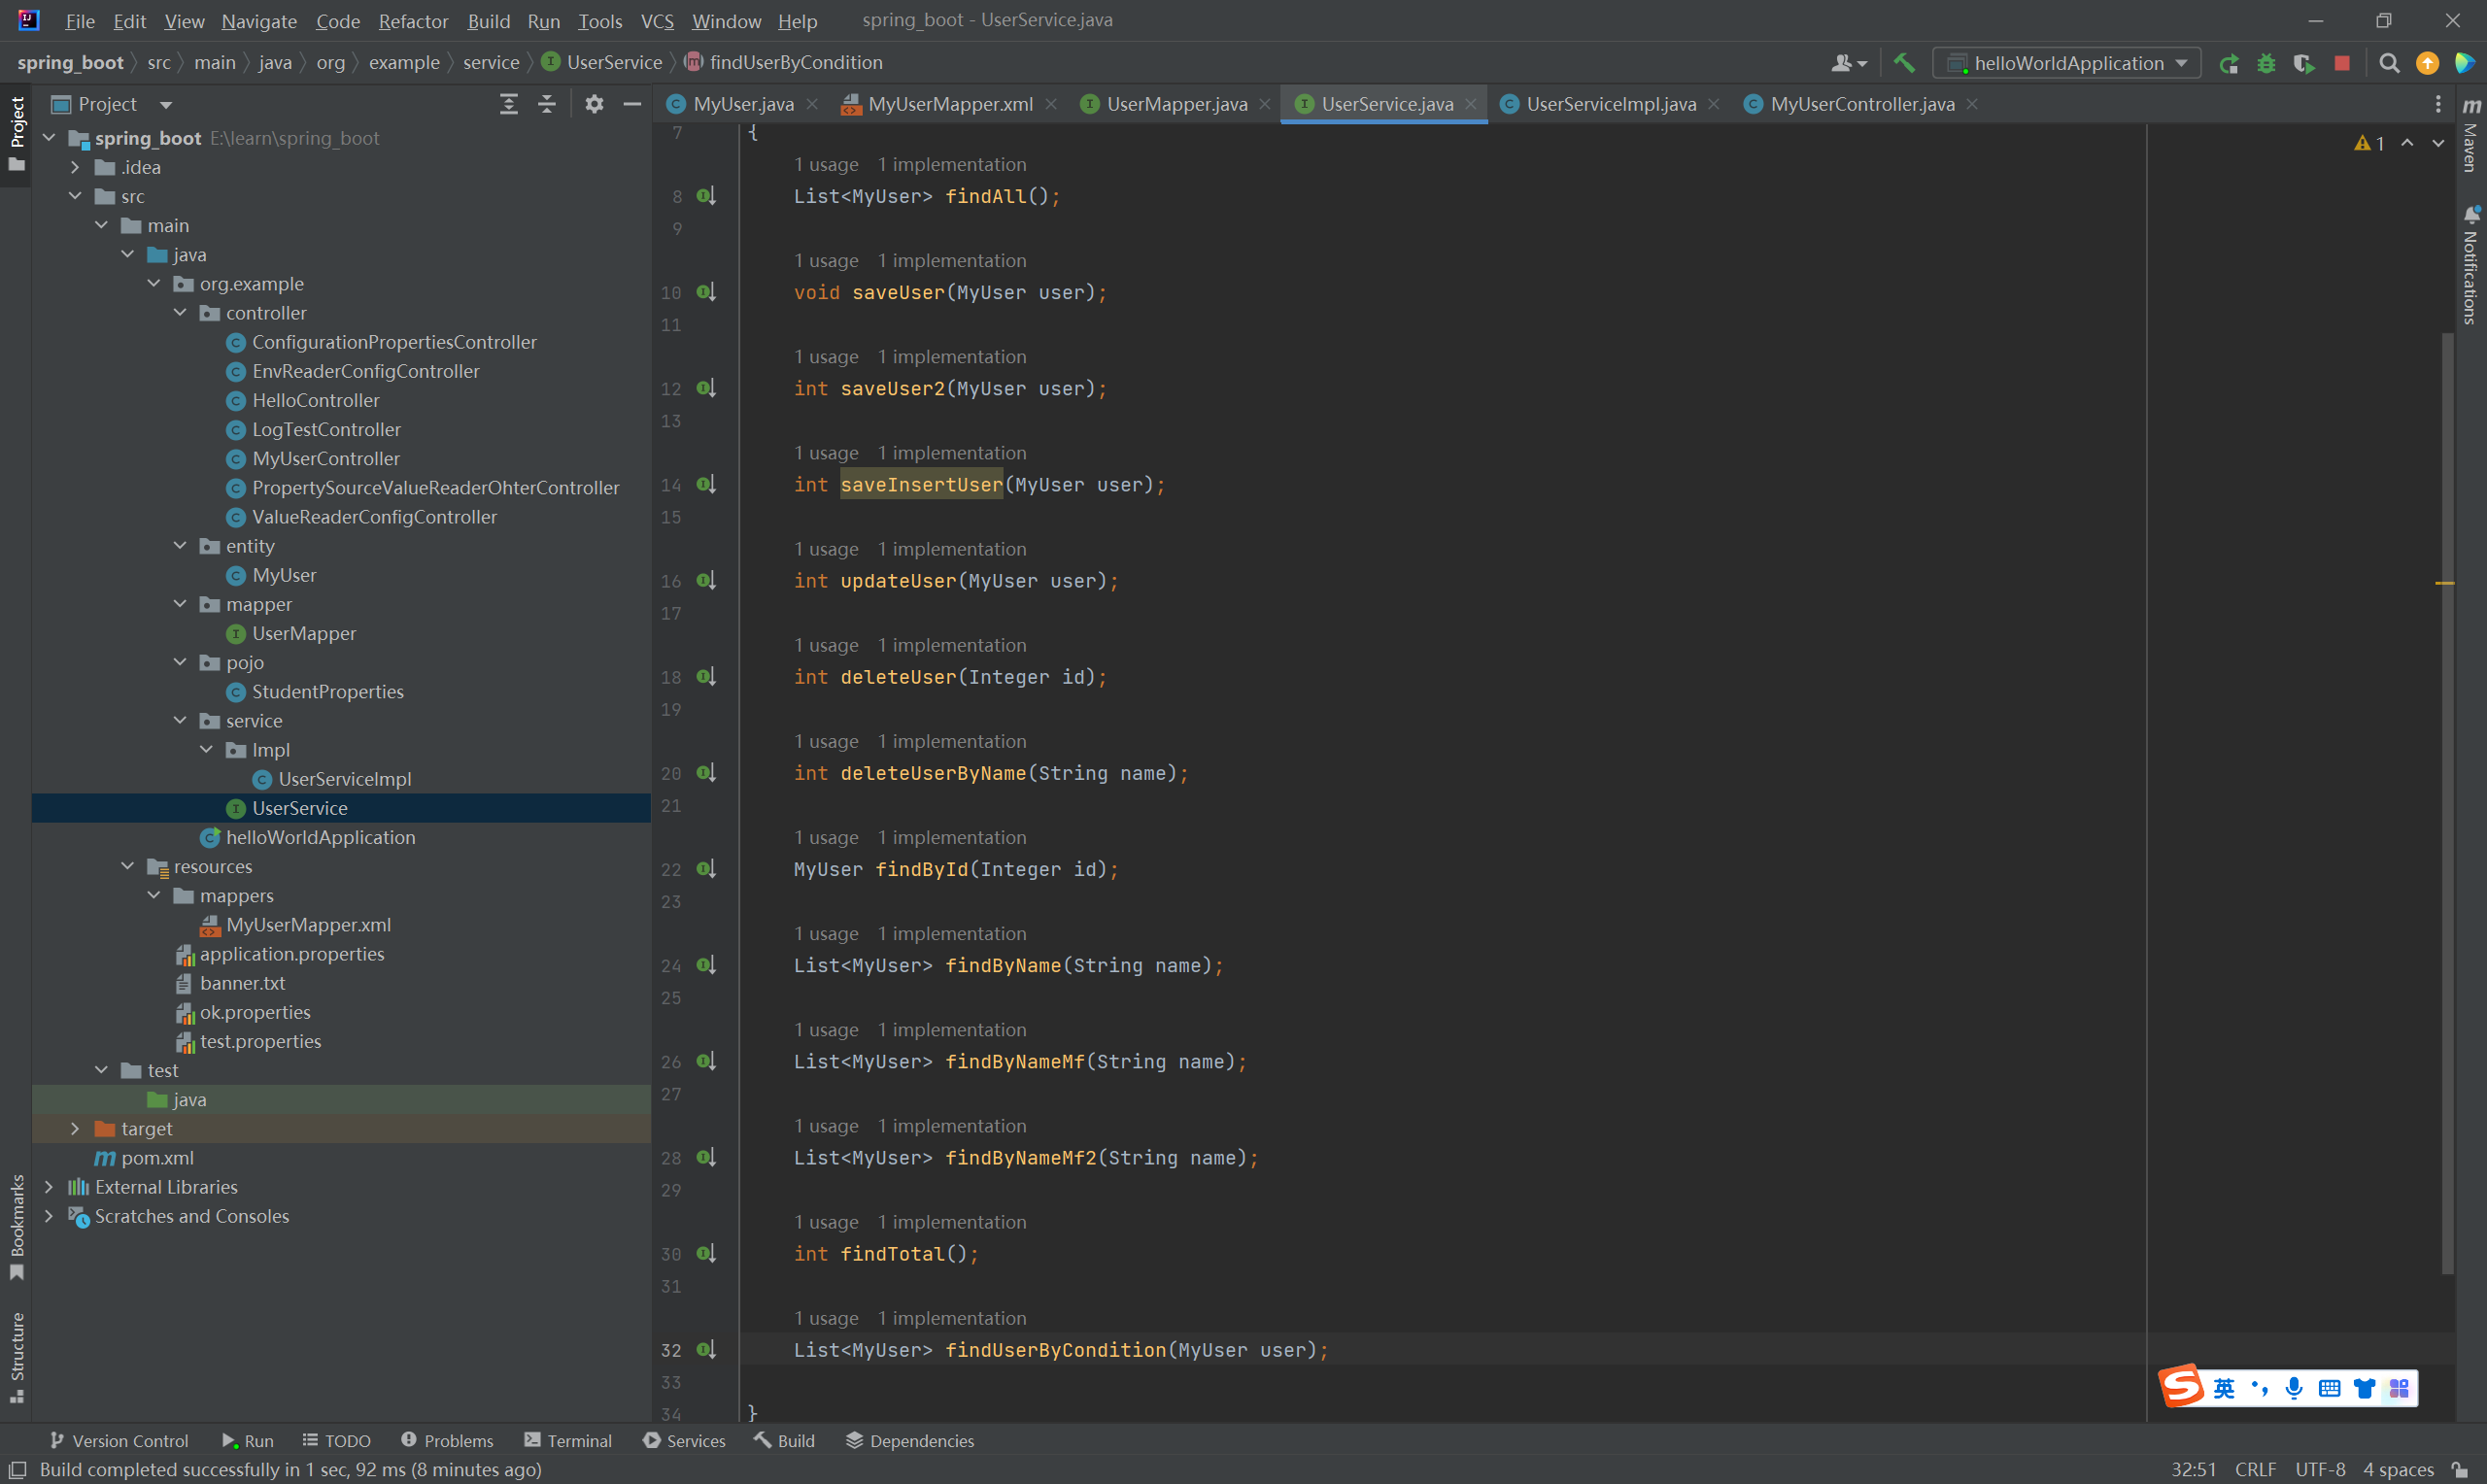Collapse the controller package
Viewport: 2487px width, 1484px height.
click(x=180, y=313)
